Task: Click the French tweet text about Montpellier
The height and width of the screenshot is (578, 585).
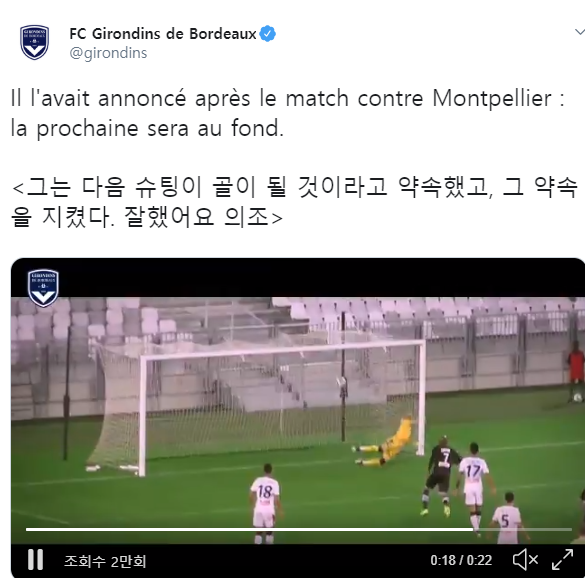Action: (x=288, y=113)
